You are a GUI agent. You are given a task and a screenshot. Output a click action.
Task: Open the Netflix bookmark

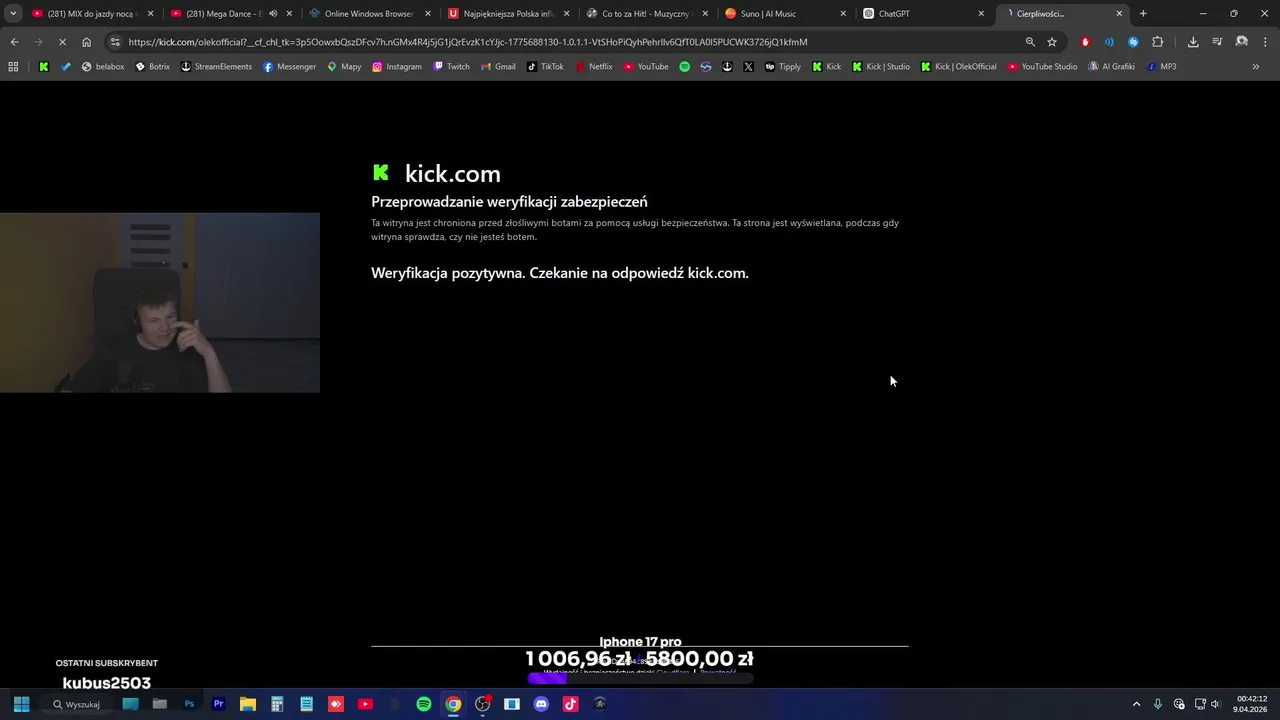[593, 67]
